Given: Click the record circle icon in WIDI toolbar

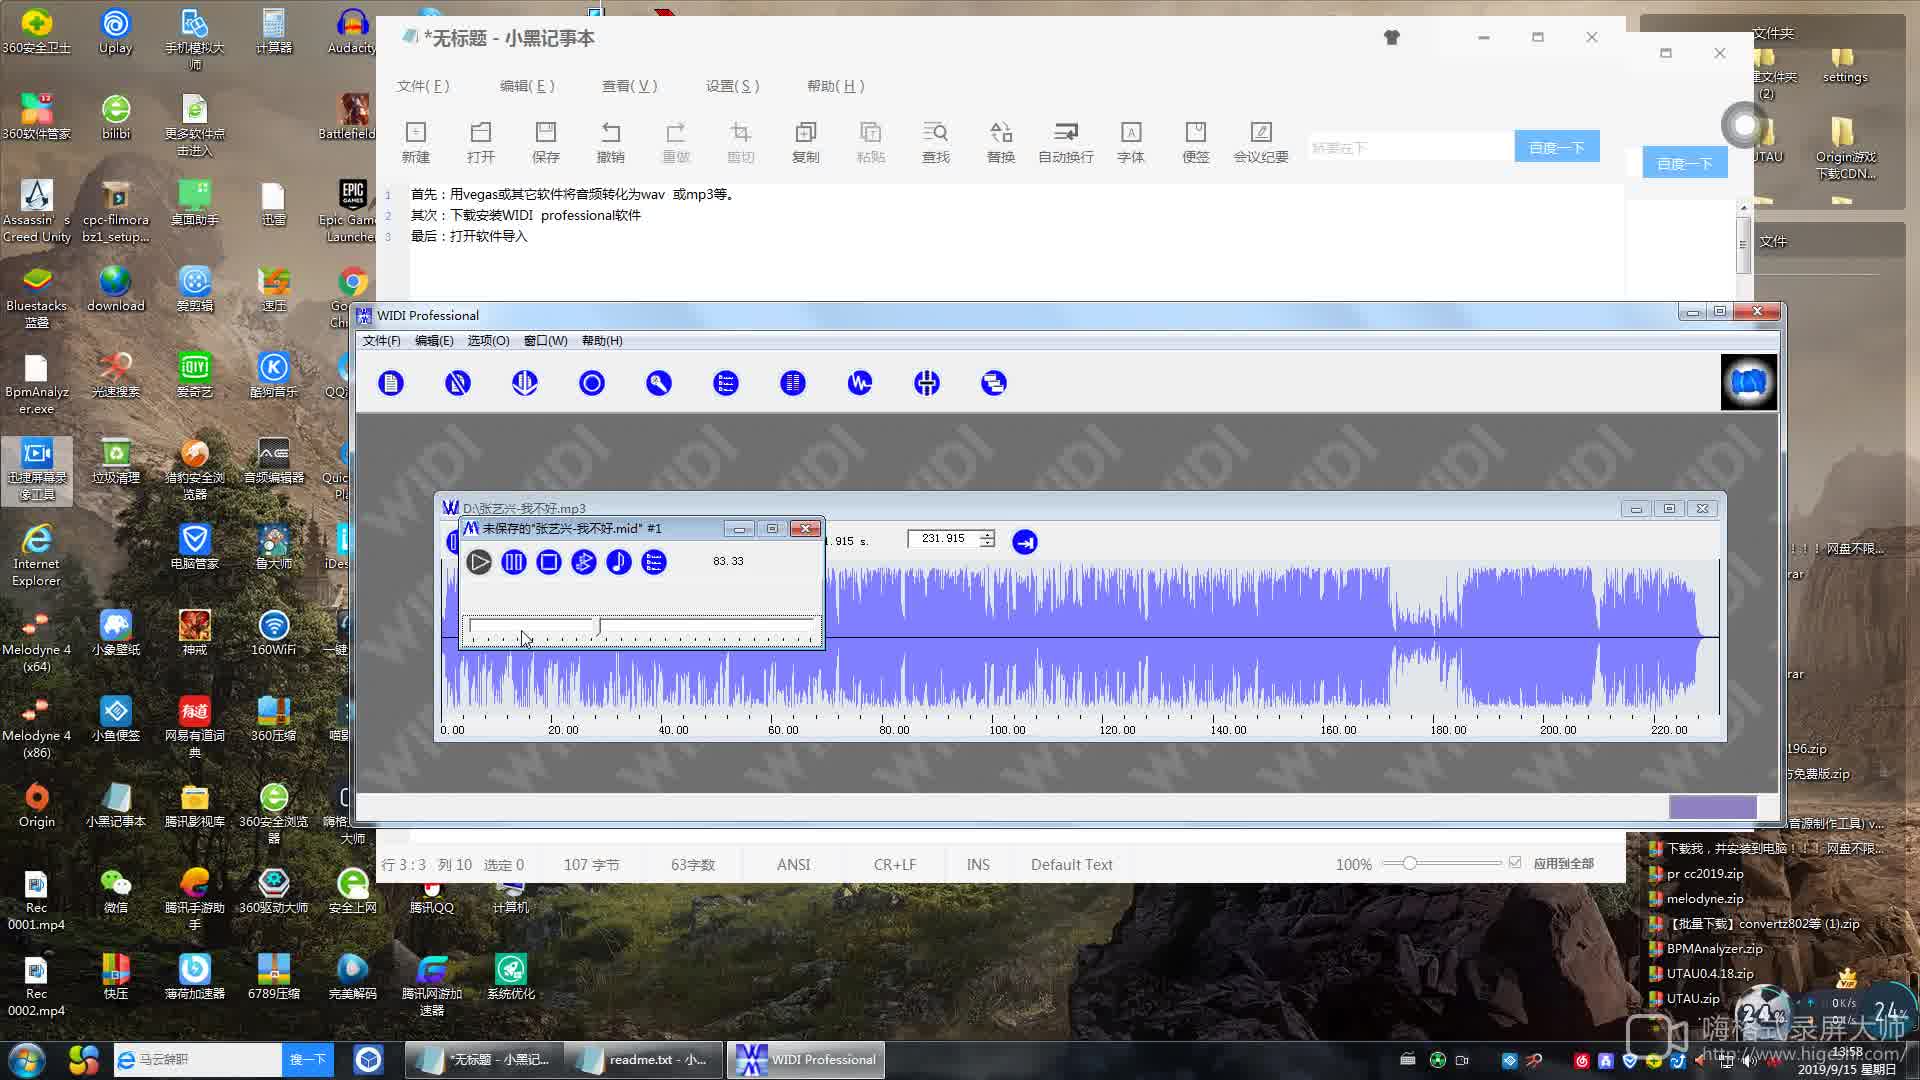Looking at the screenshot, I should pyautogui.click(x=592, y=383).
